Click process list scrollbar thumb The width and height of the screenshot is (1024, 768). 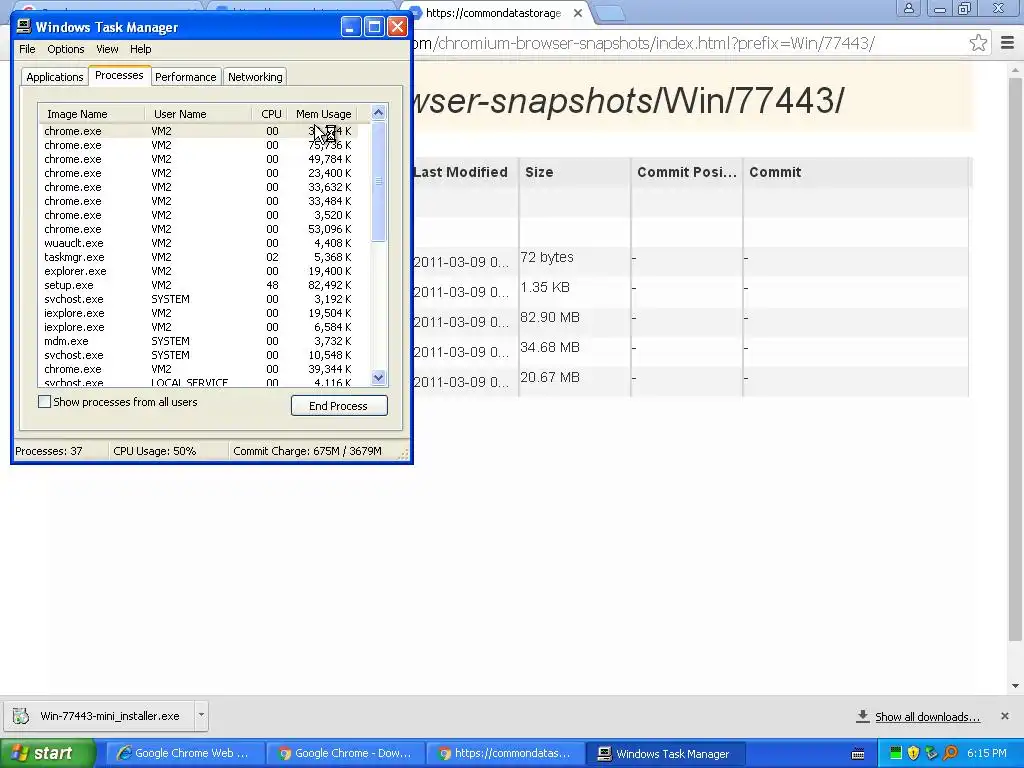[x=378, y=182]
